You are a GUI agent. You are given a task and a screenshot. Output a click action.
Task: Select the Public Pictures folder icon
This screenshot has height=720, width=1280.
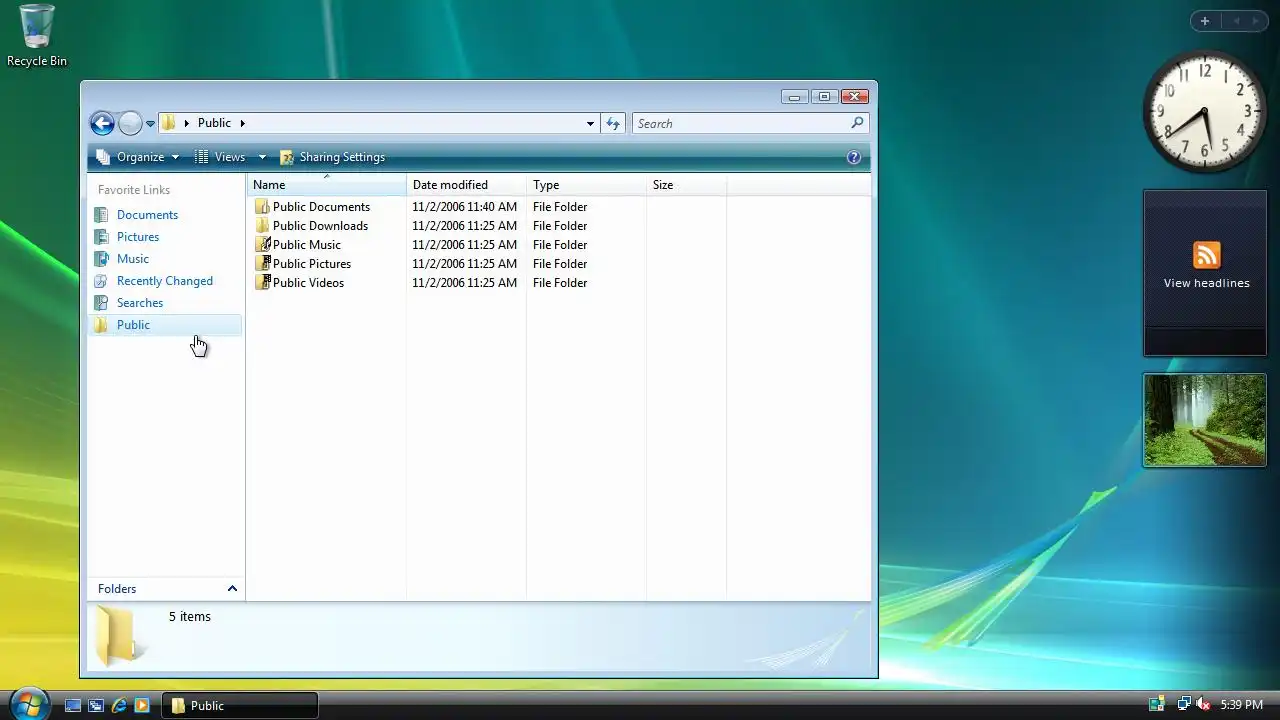[262, 264]
